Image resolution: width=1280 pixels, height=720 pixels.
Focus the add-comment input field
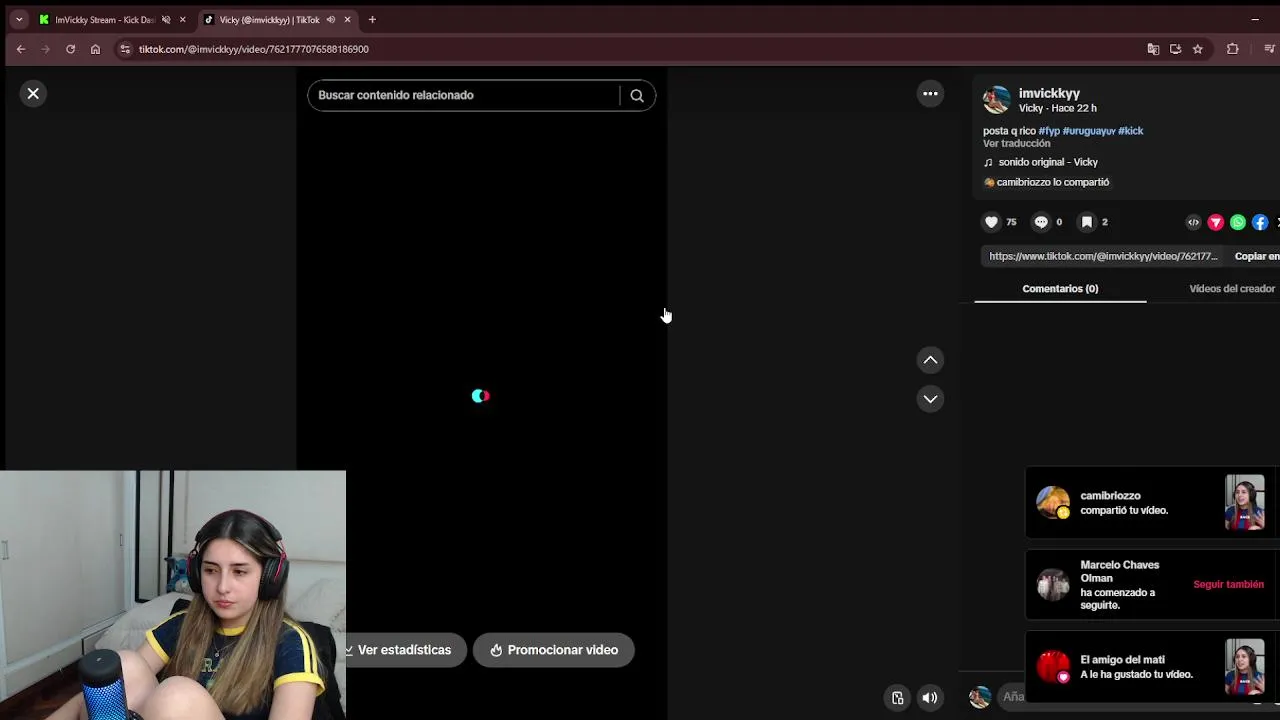coord(1140,697)
